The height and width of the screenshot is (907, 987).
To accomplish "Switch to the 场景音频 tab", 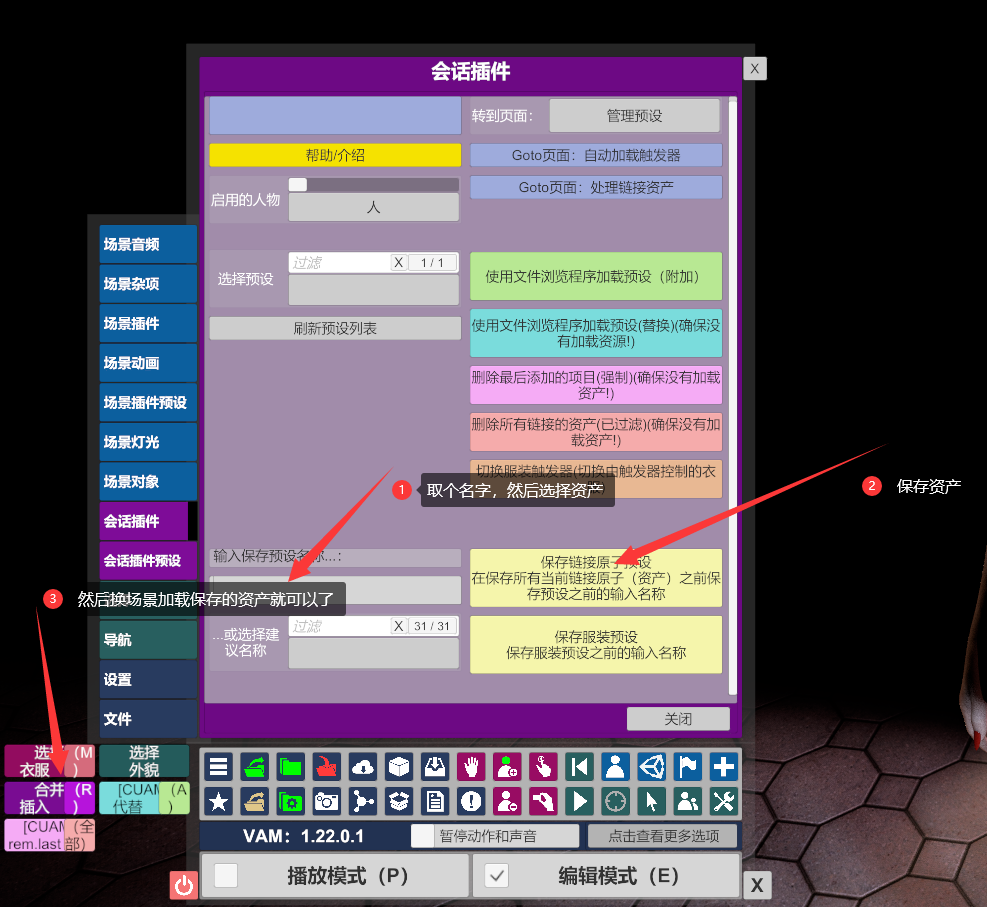I will [148, 244].
